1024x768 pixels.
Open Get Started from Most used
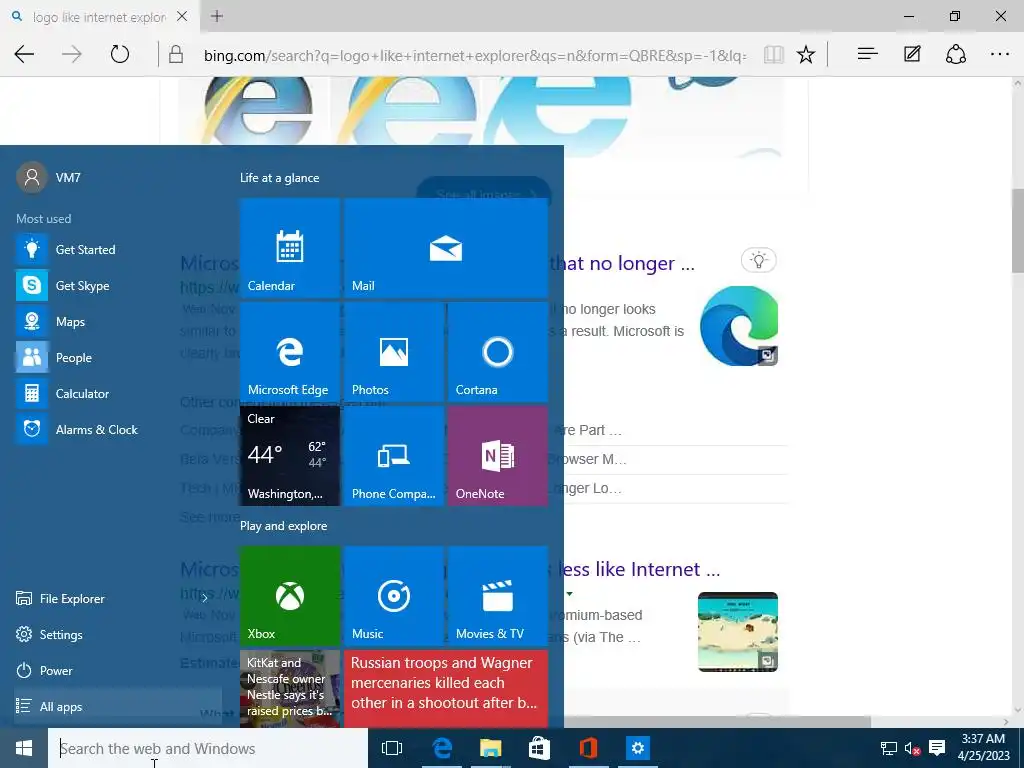pyautogui.click(x=118, y=249)
